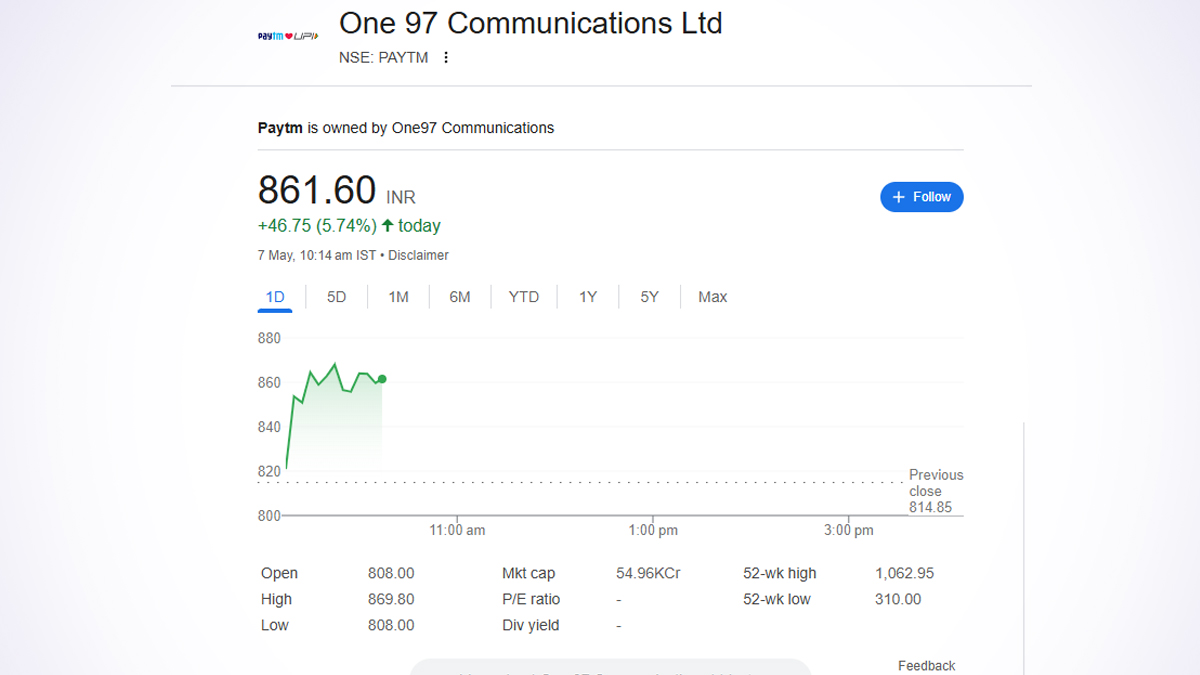Click the Paytm UPI logo
1200x675 pixels.
pyautogui.click(x=288, y=37)
